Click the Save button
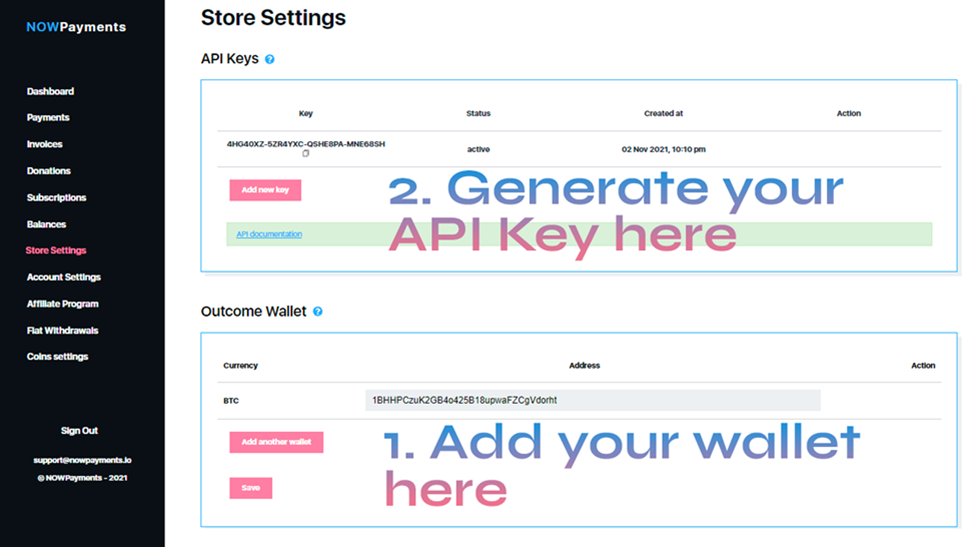 tap(251, 488)
